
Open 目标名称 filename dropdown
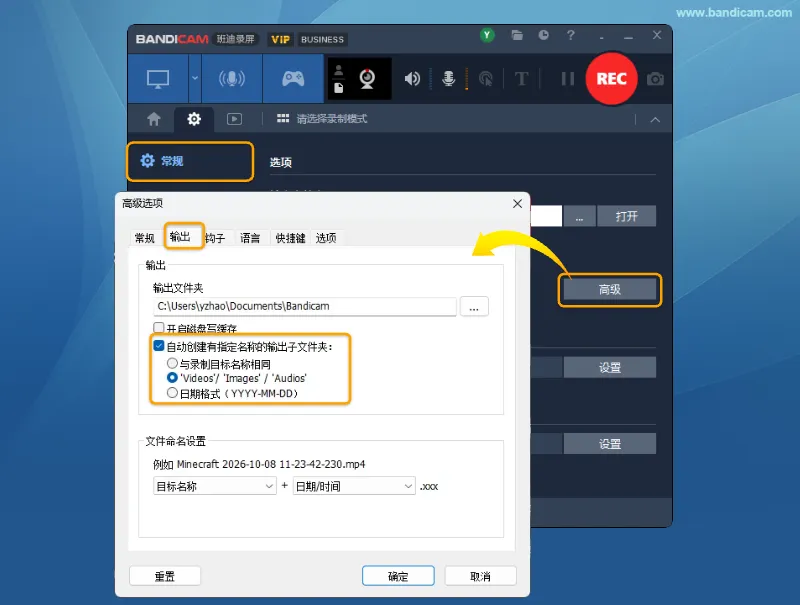pos(215,486)
